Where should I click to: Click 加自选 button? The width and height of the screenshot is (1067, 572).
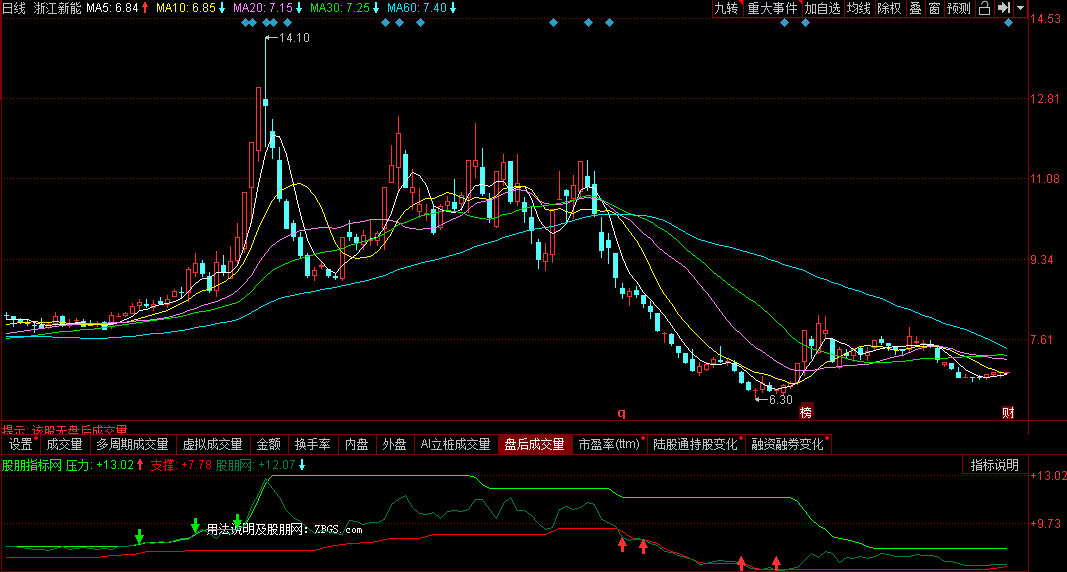(822, 8)
